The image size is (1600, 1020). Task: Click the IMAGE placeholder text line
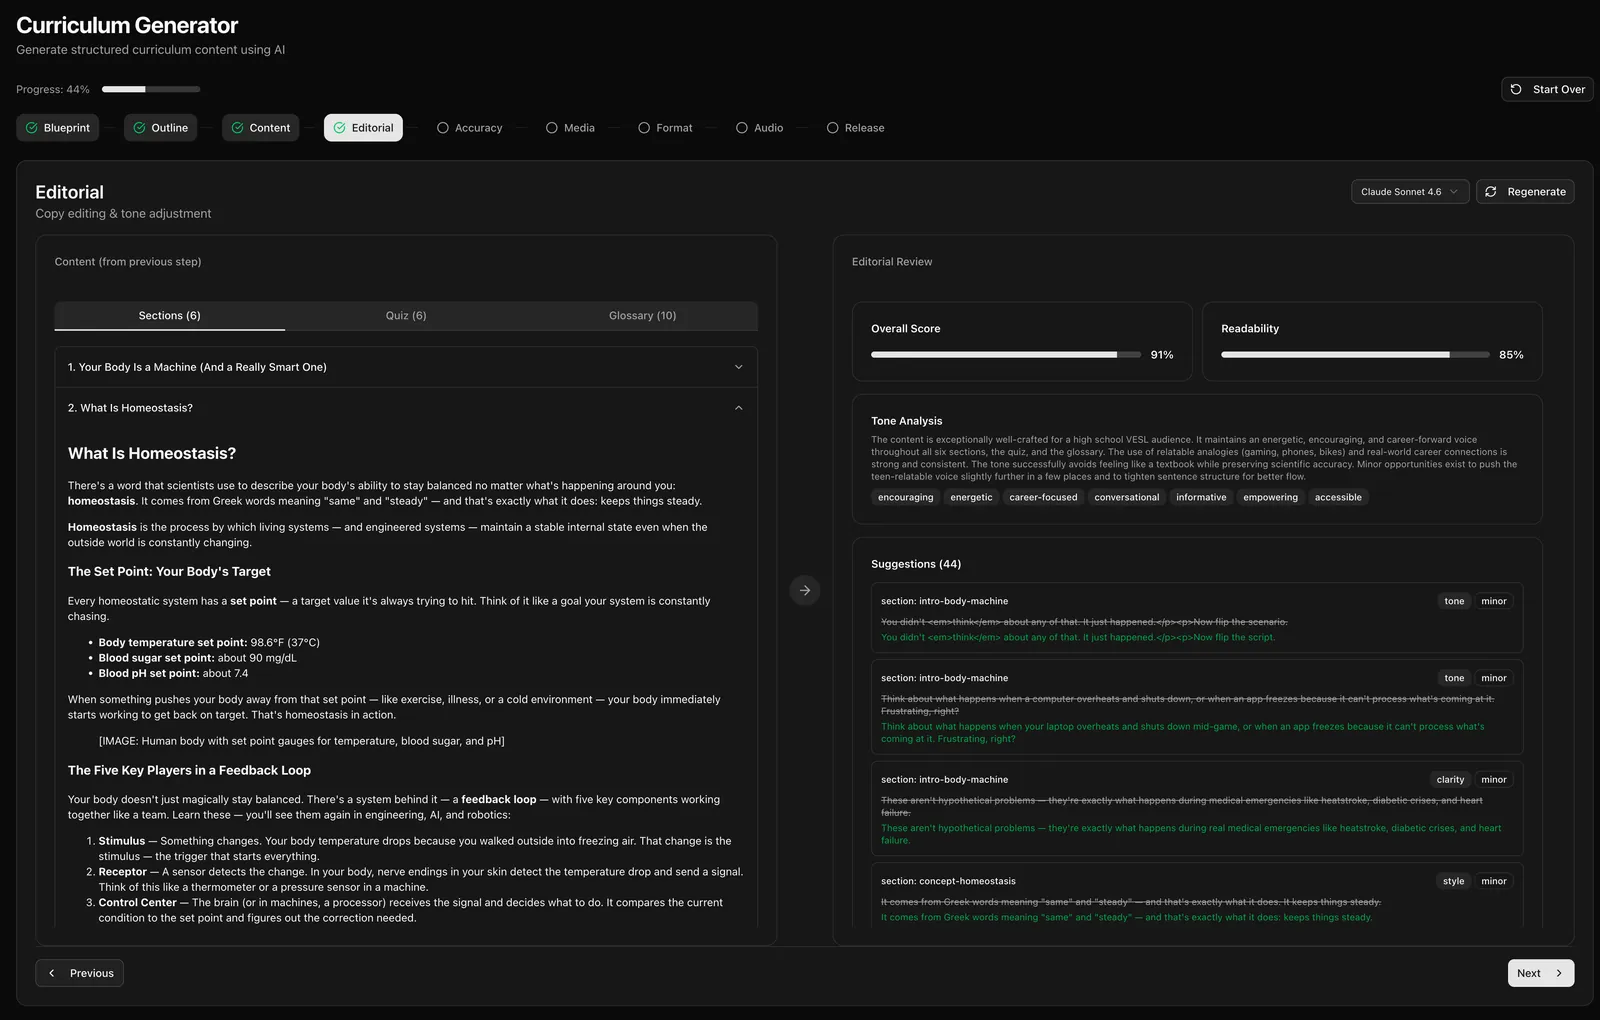pyautogui.click(x=301, y=741)
